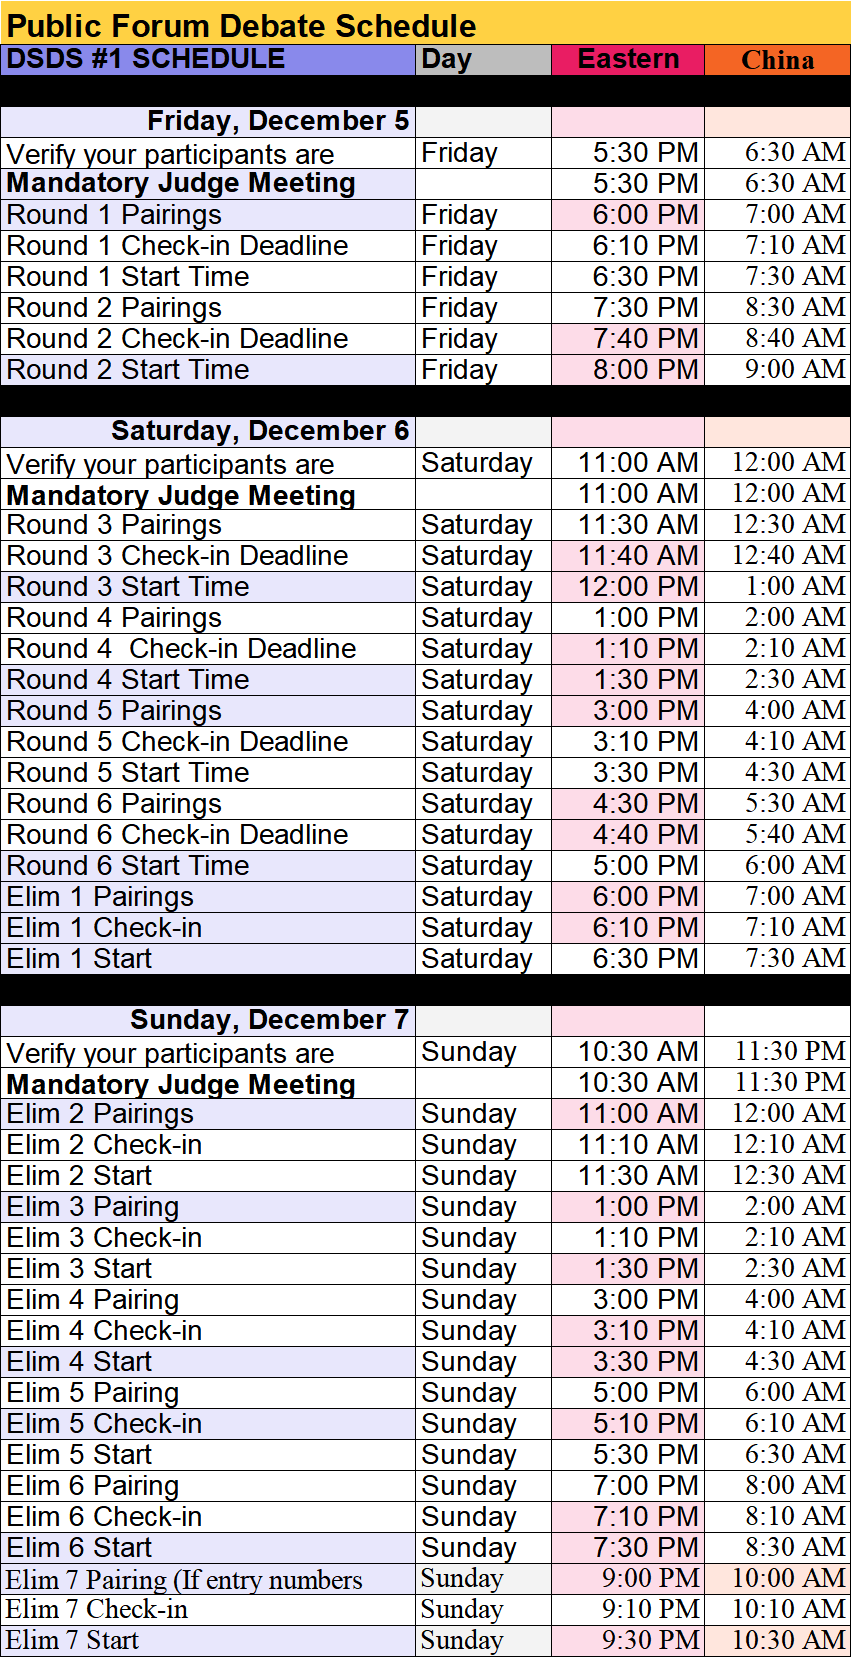Click the Elim 1 Pairings cell
Image resolution: width=851 pixels, height=1657 pixels.
tap(100, 897)
